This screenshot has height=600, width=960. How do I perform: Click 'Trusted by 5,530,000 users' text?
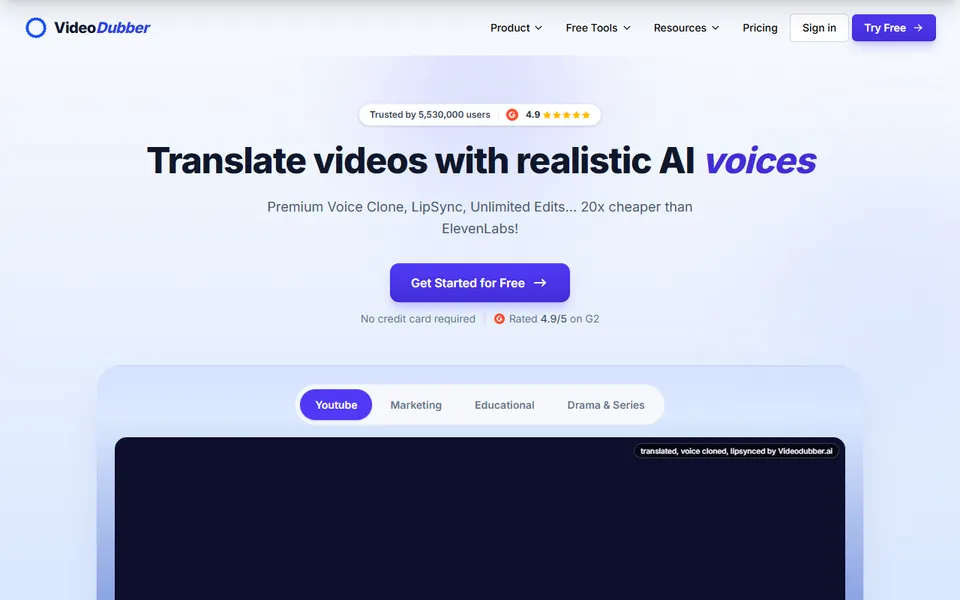(x=430, y=114)
